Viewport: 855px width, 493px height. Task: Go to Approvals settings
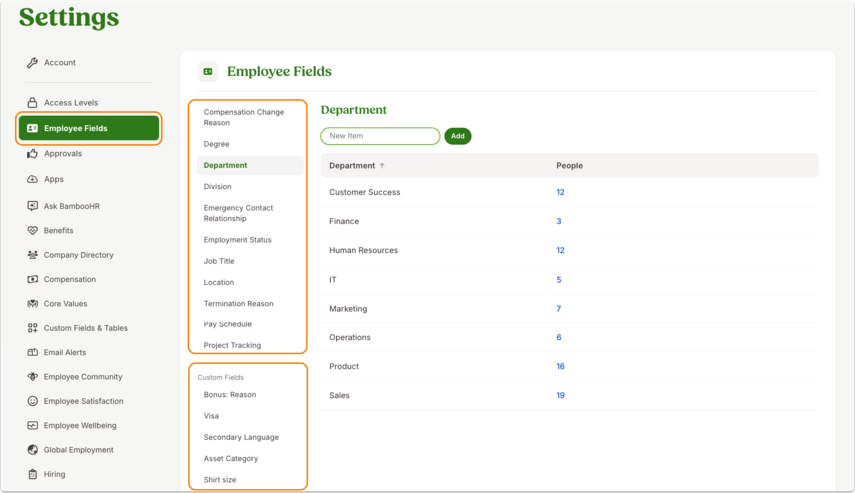[x=63, y=154]
